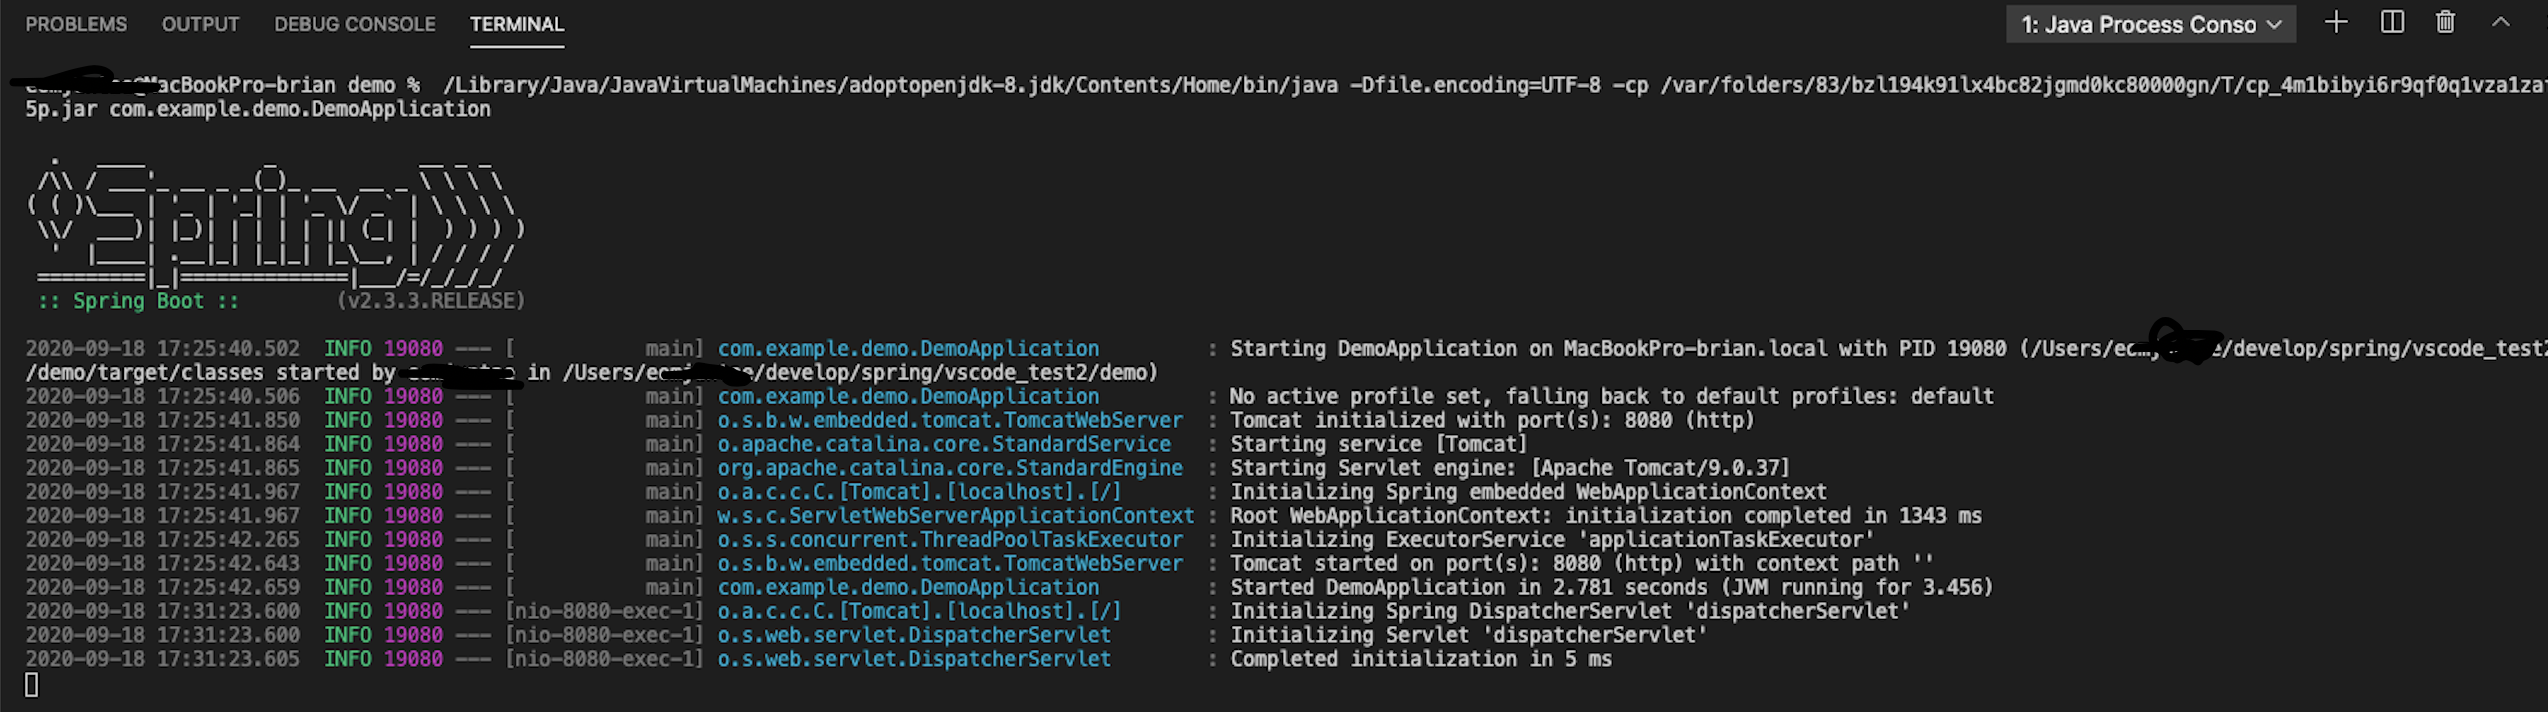The height and width of the screenshot is (712, 2548).
Task: Switch to the PROBLEMS tab
Action: pos(76,24)
